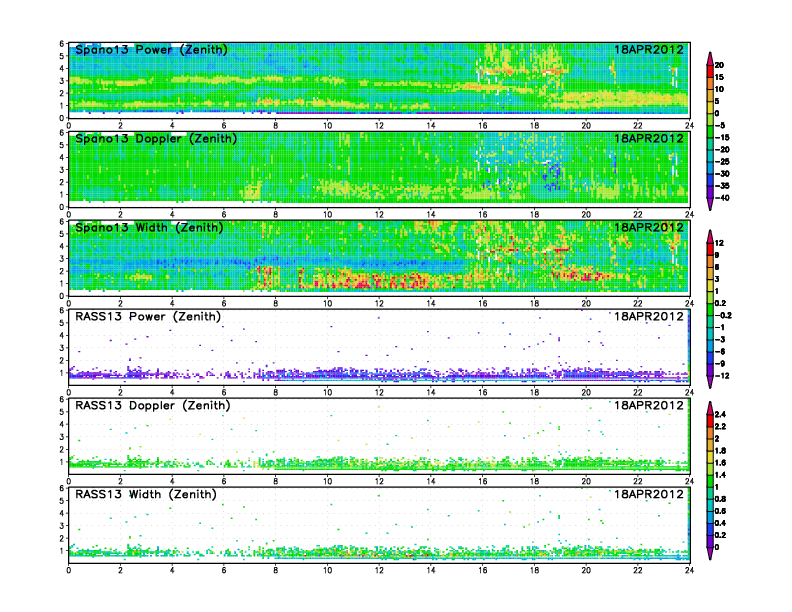This screenshot has height=612, width=792.
Task: Click the '0.4' colorbar tick label
Action: click(720, 523)
